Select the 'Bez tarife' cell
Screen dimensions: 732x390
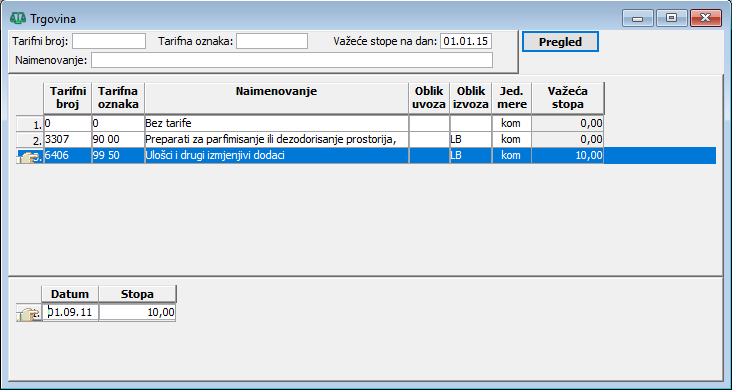point(277,124)
